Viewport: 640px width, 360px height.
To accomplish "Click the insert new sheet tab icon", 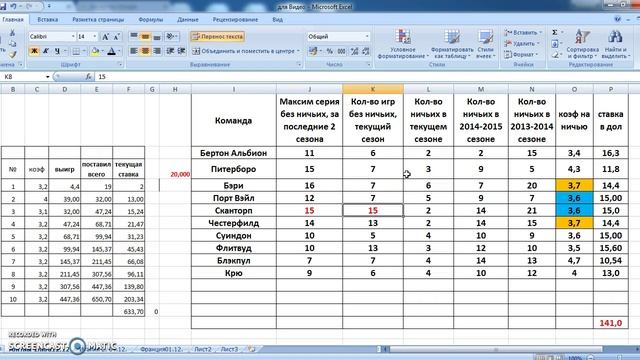I will pos(251,349).
